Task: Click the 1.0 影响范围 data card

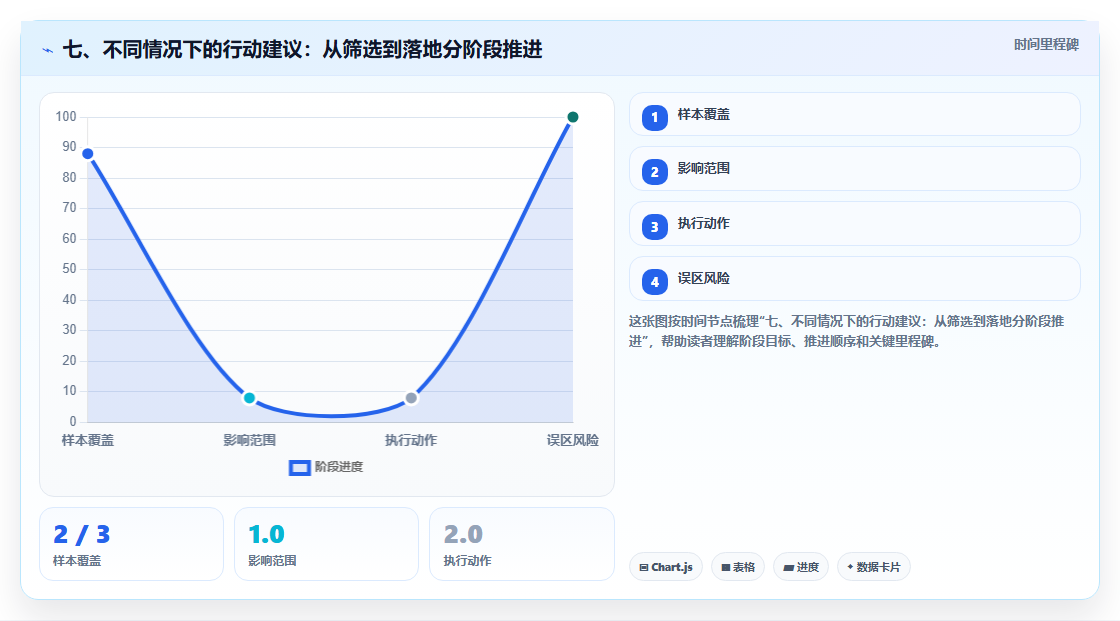Action: pos(326,545)
